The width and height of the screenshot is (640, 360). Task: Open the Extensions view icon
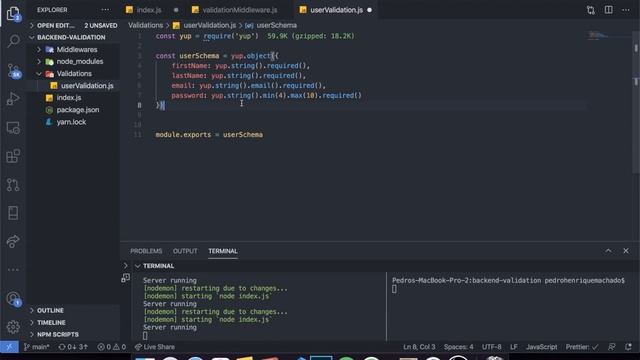(x=13, y=156)
